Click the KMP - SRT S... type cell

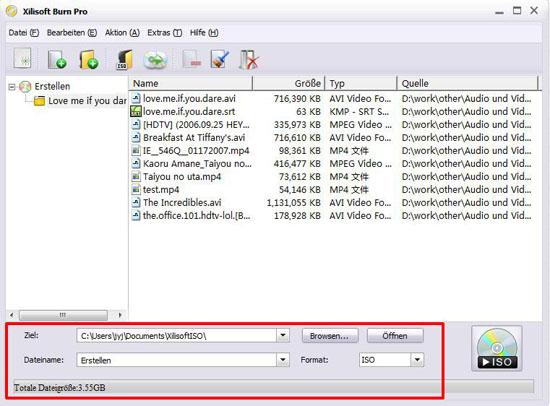(359, 112)
